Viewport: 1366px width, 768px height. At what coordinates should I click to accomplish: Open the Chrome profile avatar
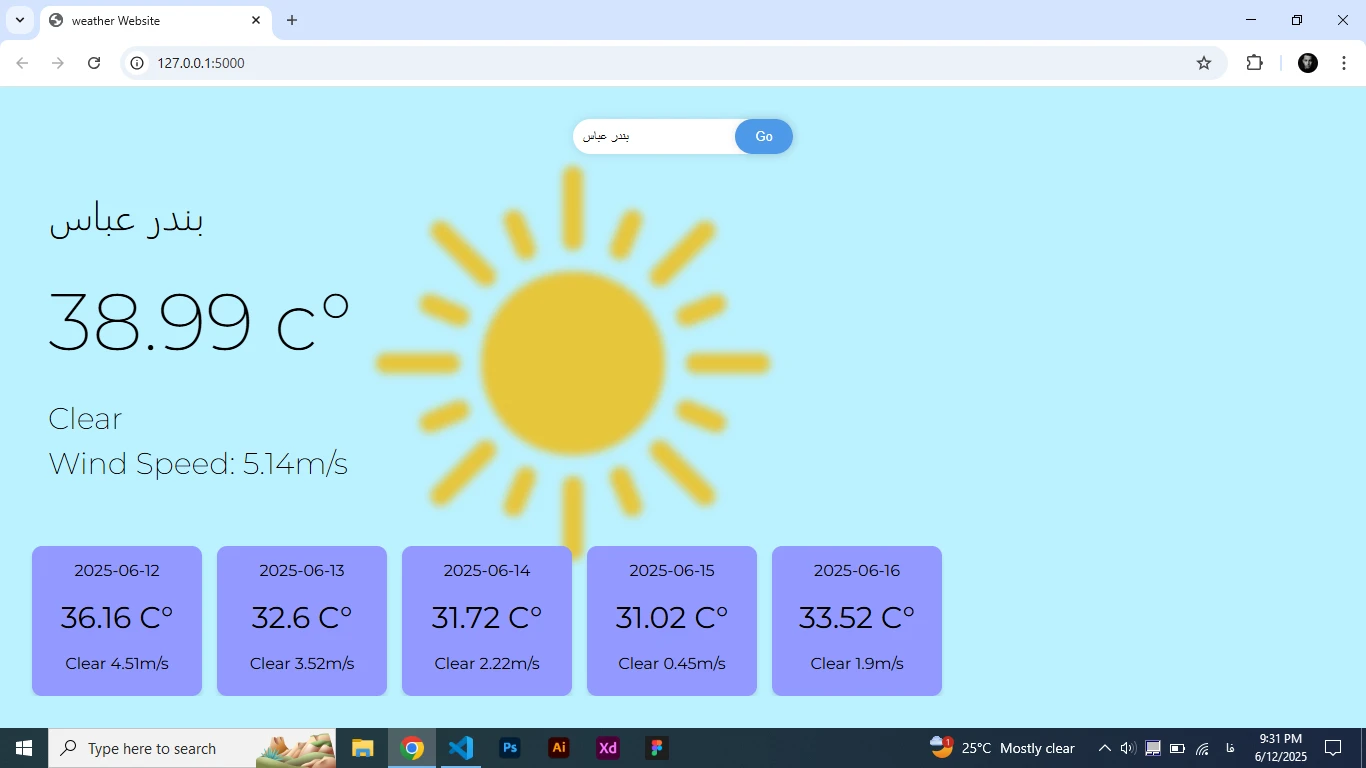click(1307, 63)
